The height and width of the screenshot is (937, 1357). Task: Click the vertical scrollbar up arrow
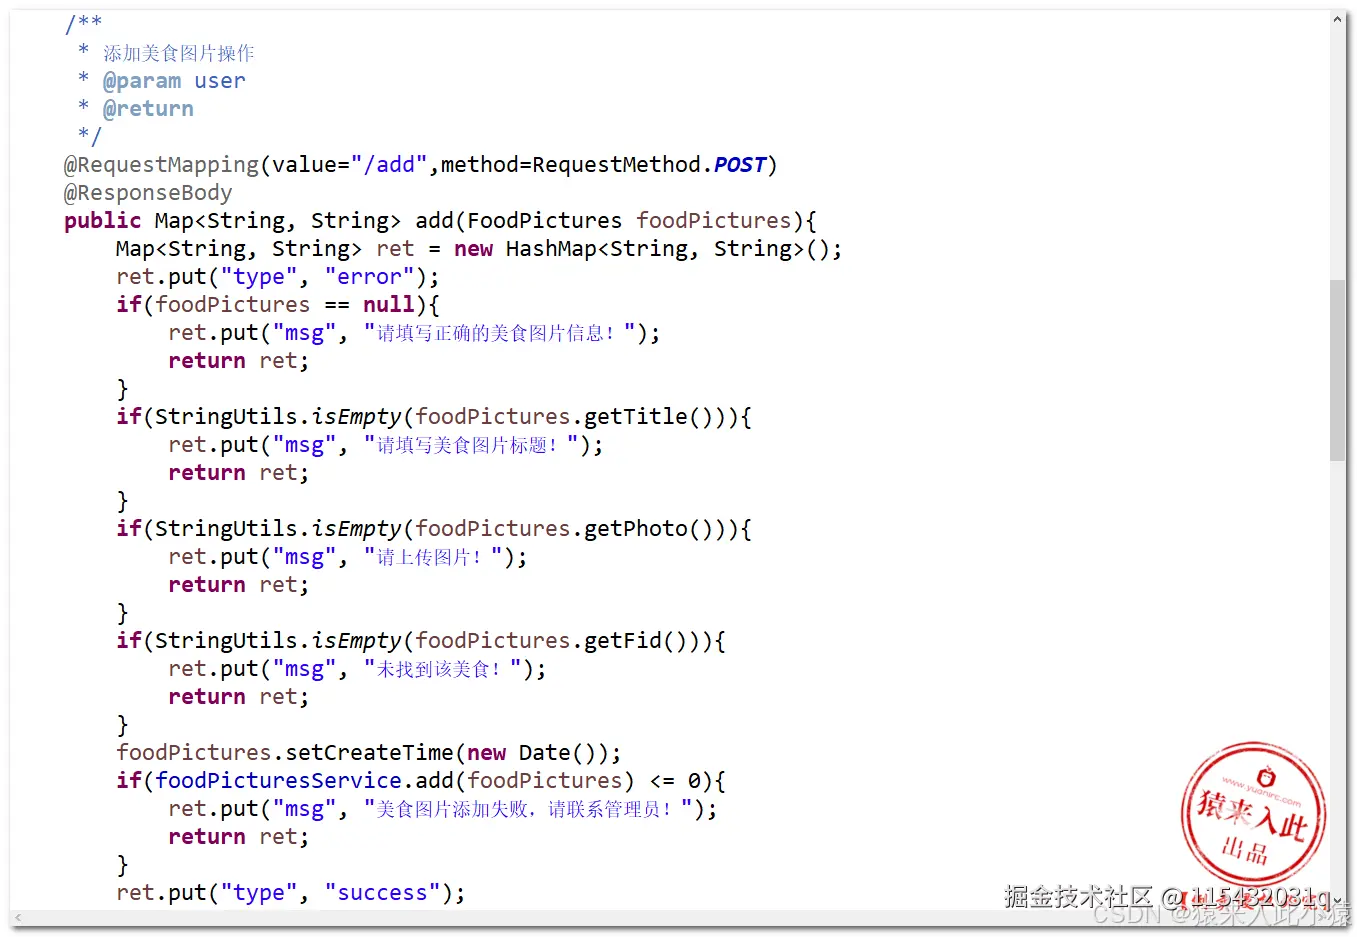1338,19
